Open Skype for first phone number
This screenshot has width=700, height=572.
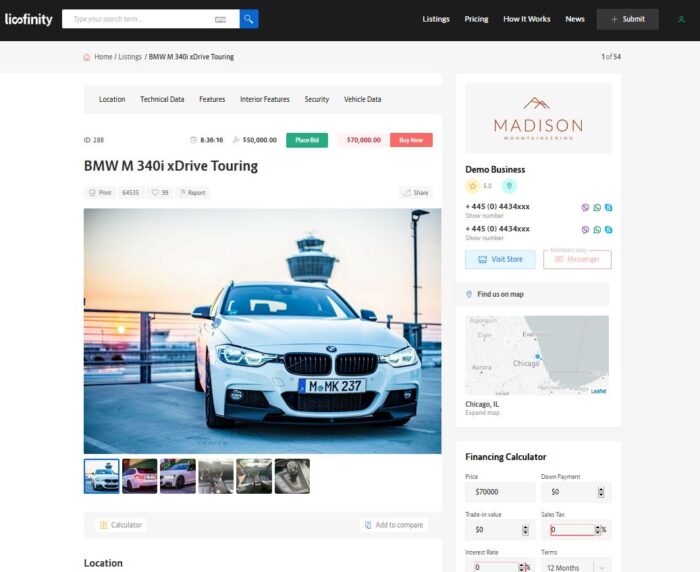tap(608, 208)
